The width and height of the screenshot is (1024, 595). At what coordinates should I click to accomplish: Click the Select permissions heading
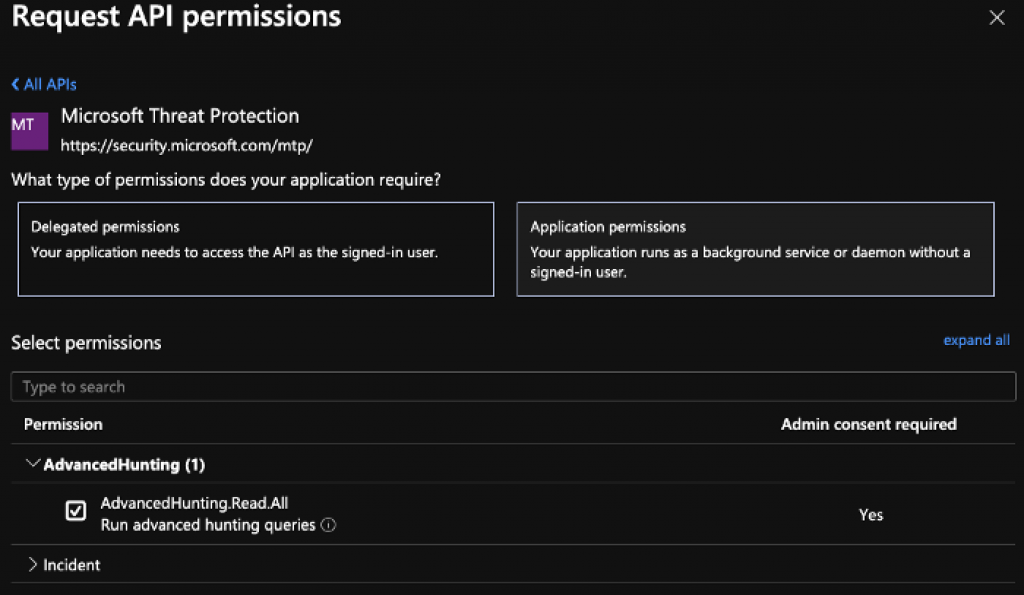point(86,343)
